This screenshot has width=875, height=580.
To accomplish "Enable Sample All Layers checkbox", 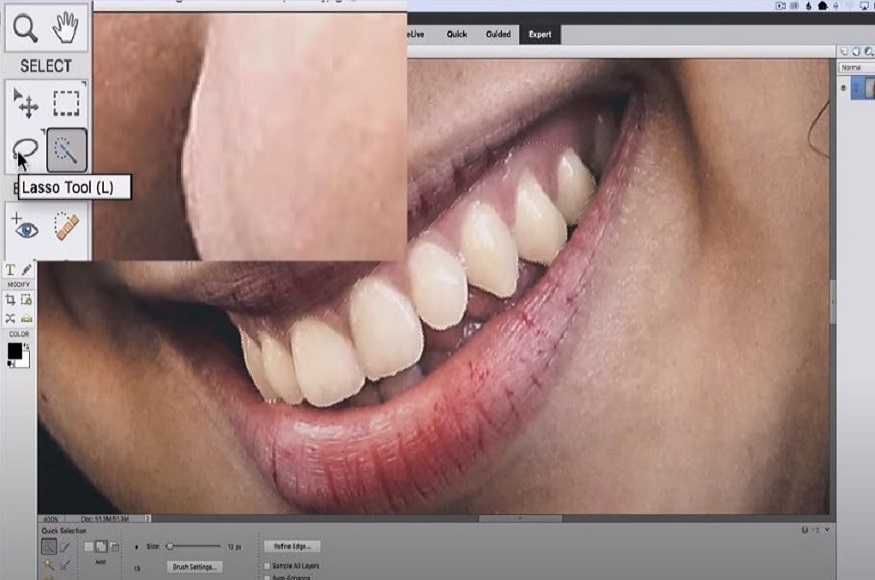I will pyautogui.click(x=267, y=566).
